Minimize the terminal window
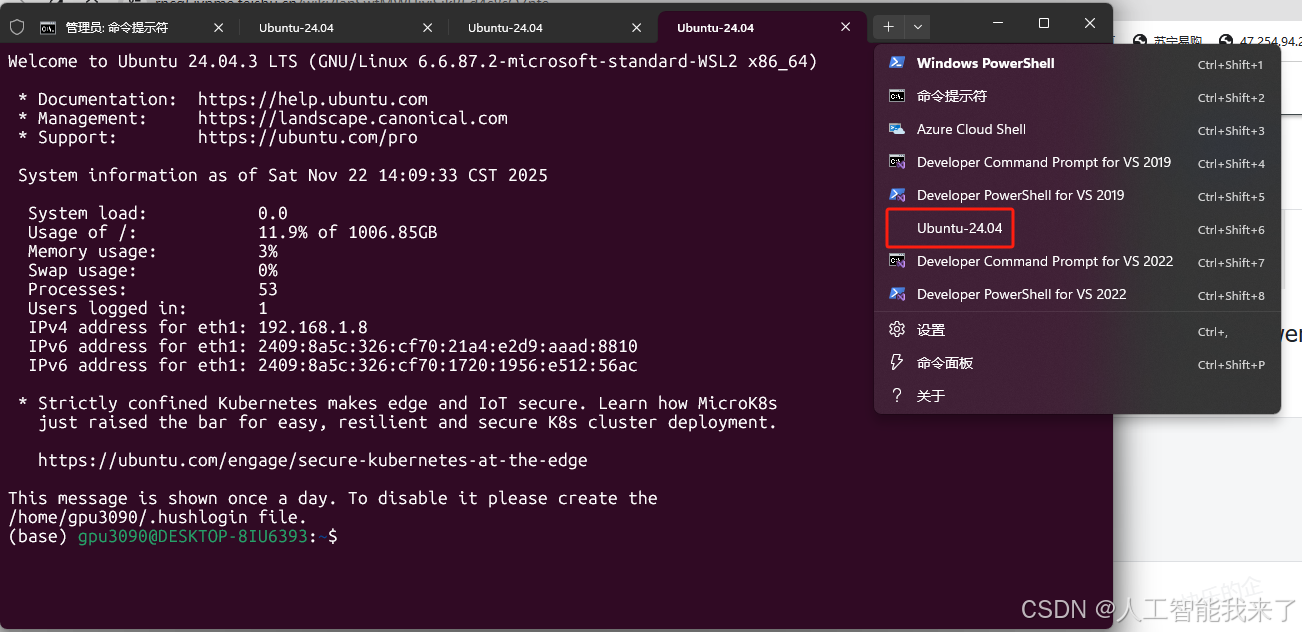 pyautogui.click(x=998, y=23)
